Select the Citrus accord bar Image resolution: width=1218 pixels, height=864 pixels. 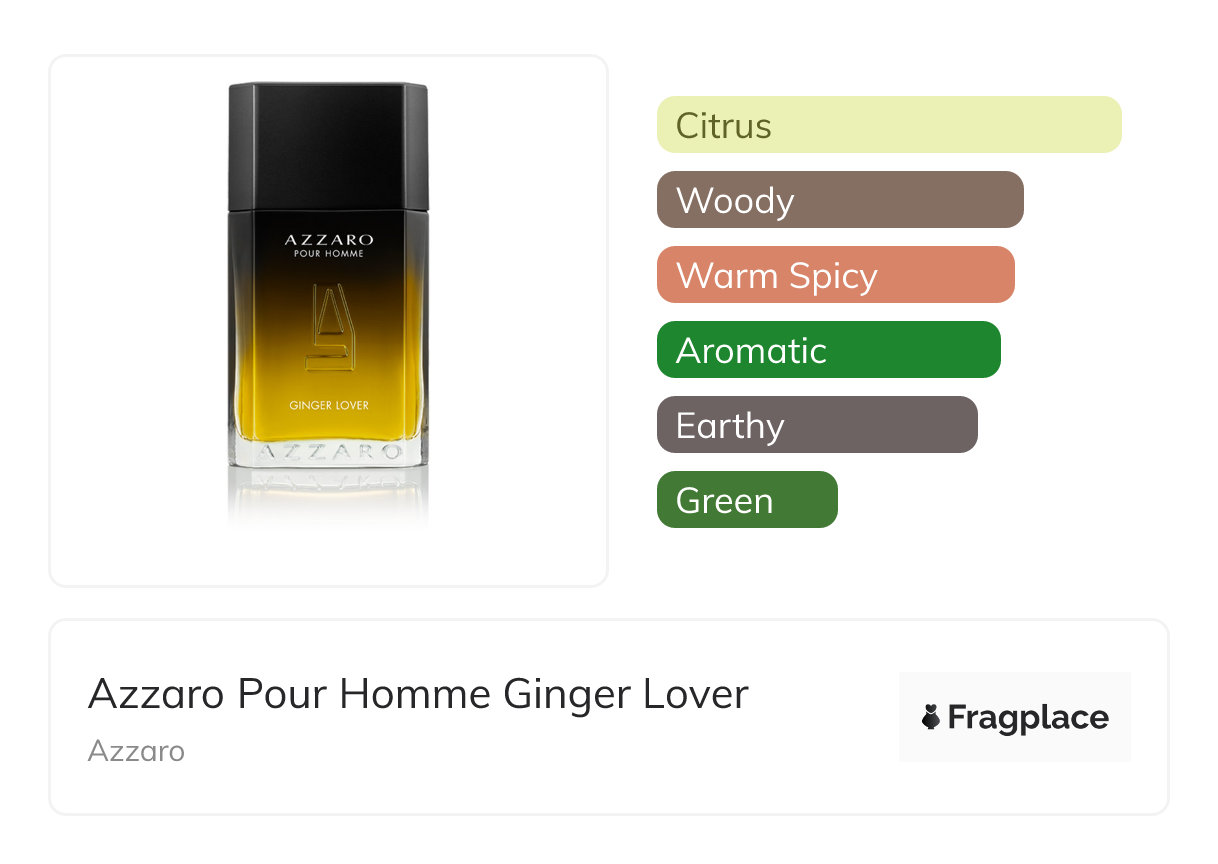889,125
